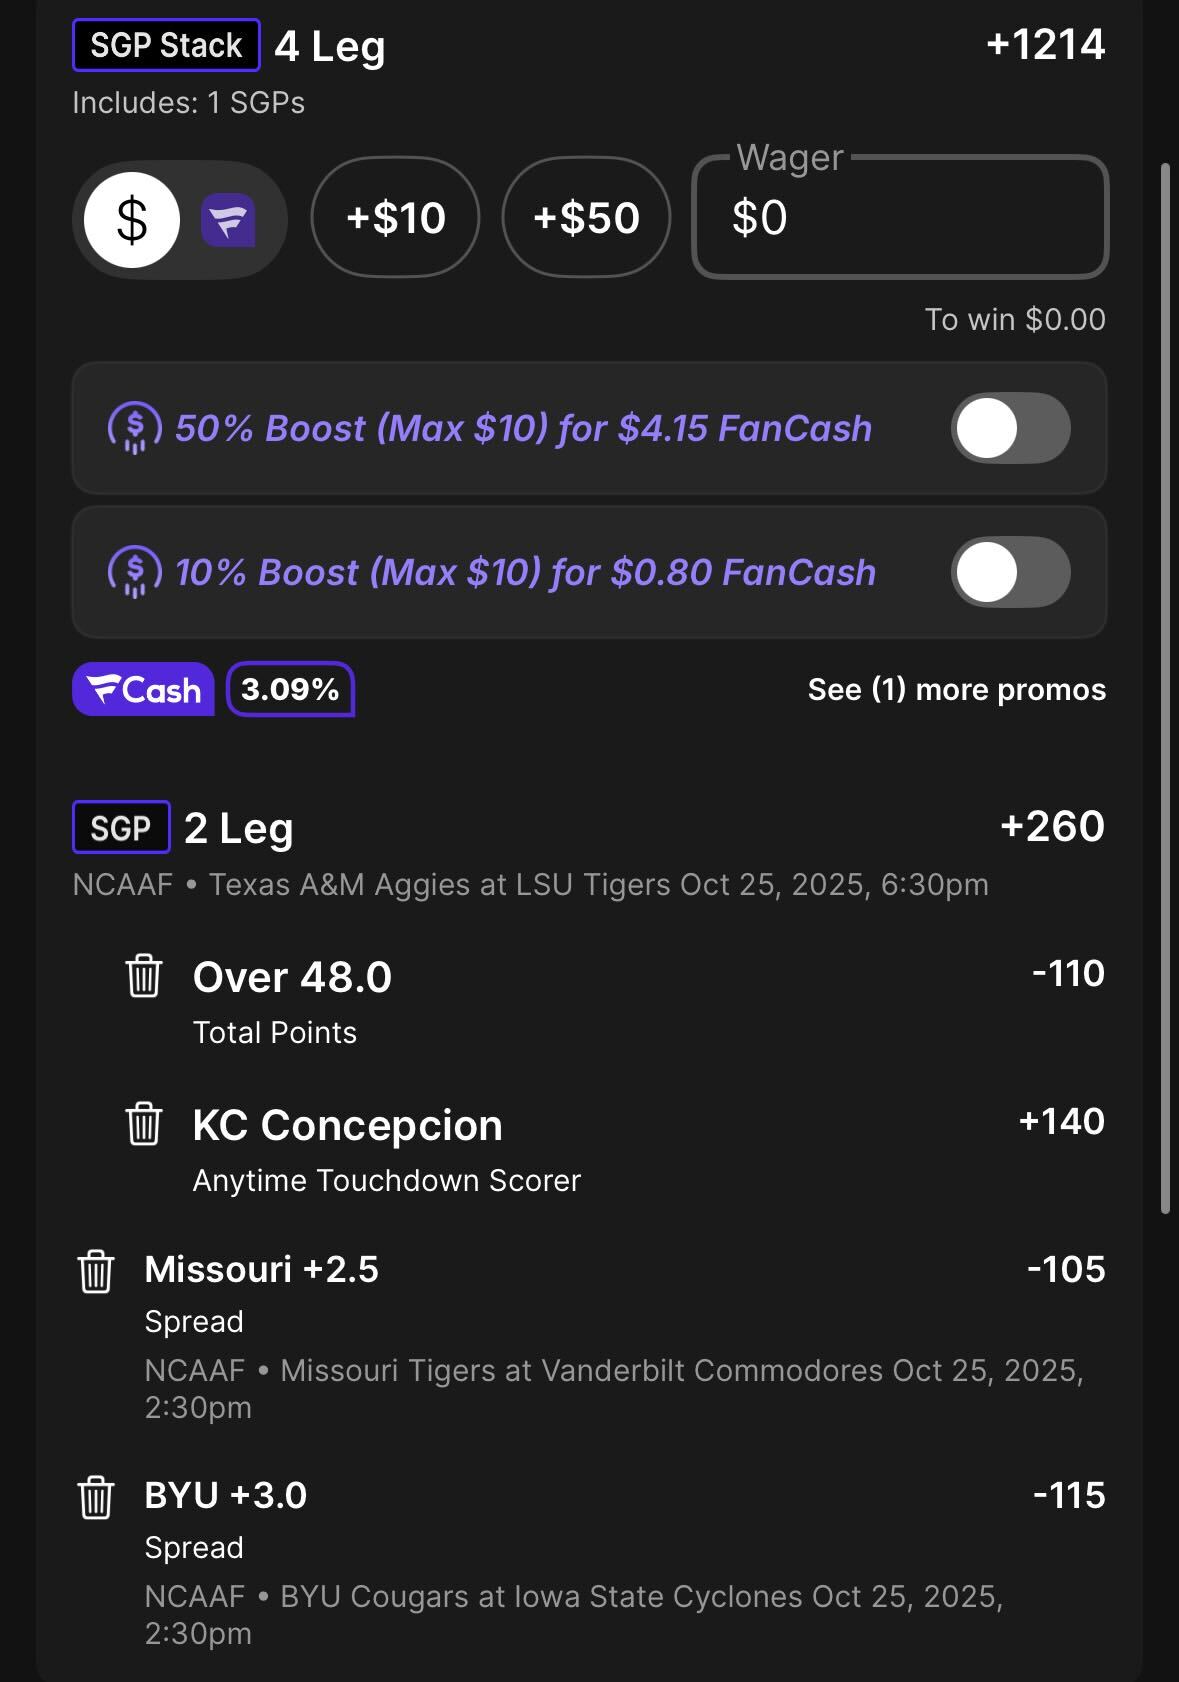Image resolution: width=1179 pixels, height=1682 pixels.
Task: Turn on the 10% Boost toggle
Action: coord(1010,572)
